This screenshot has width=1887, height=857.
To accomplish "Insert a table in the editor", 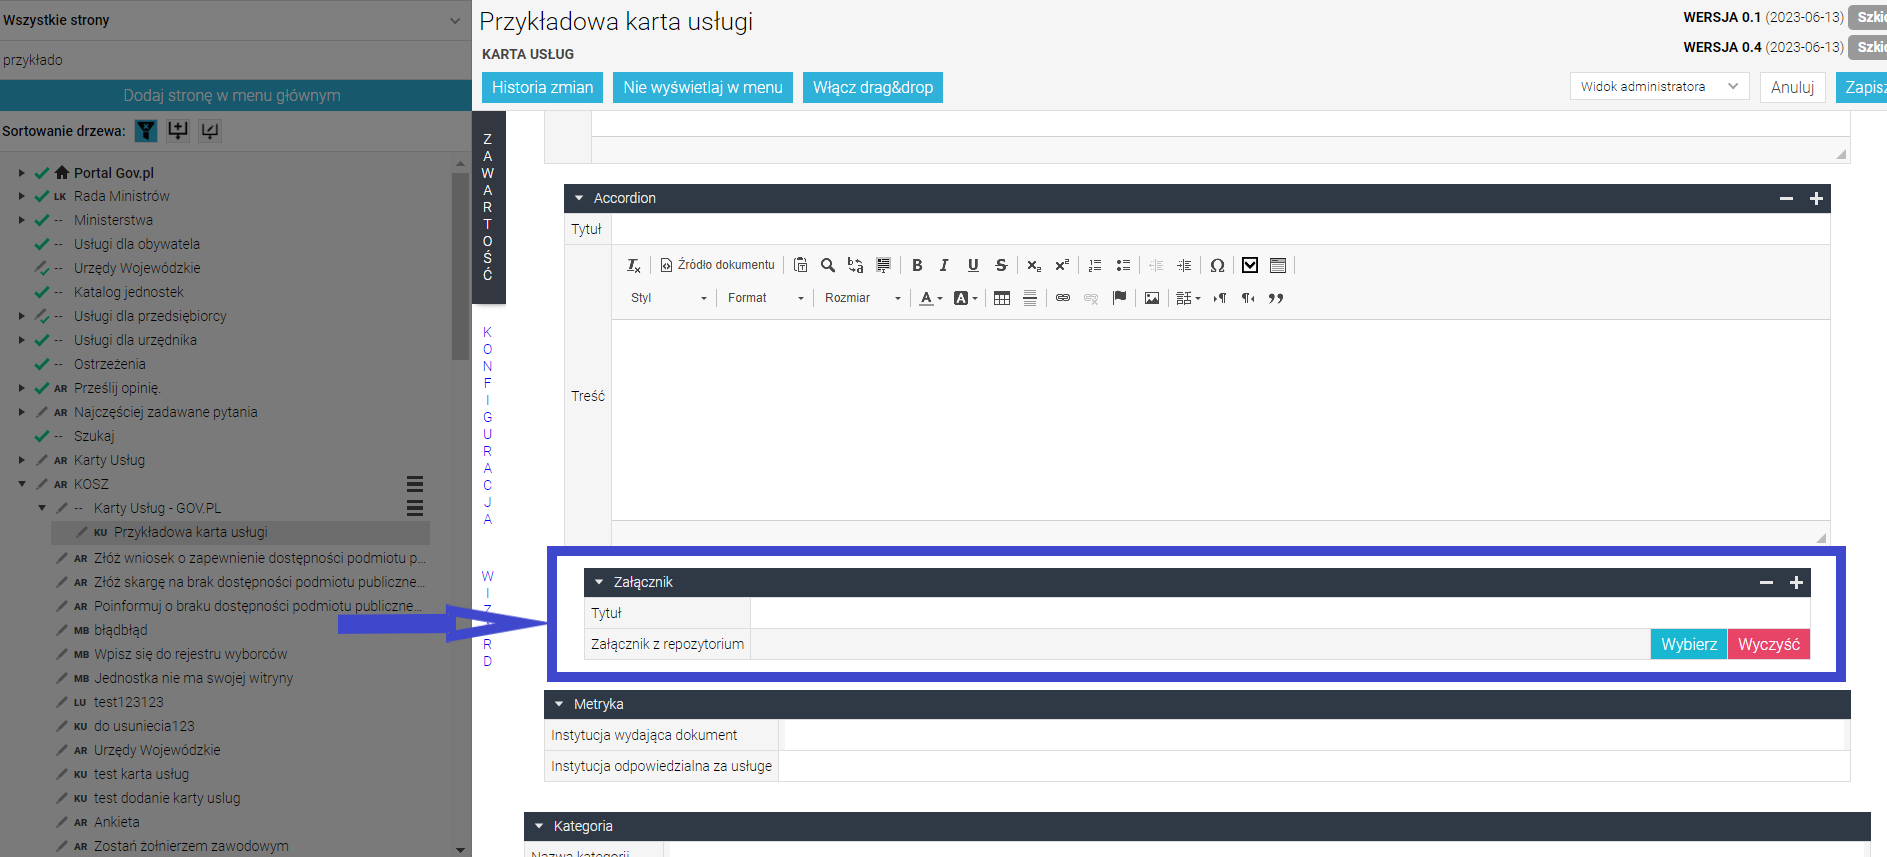I will 1002,298.
